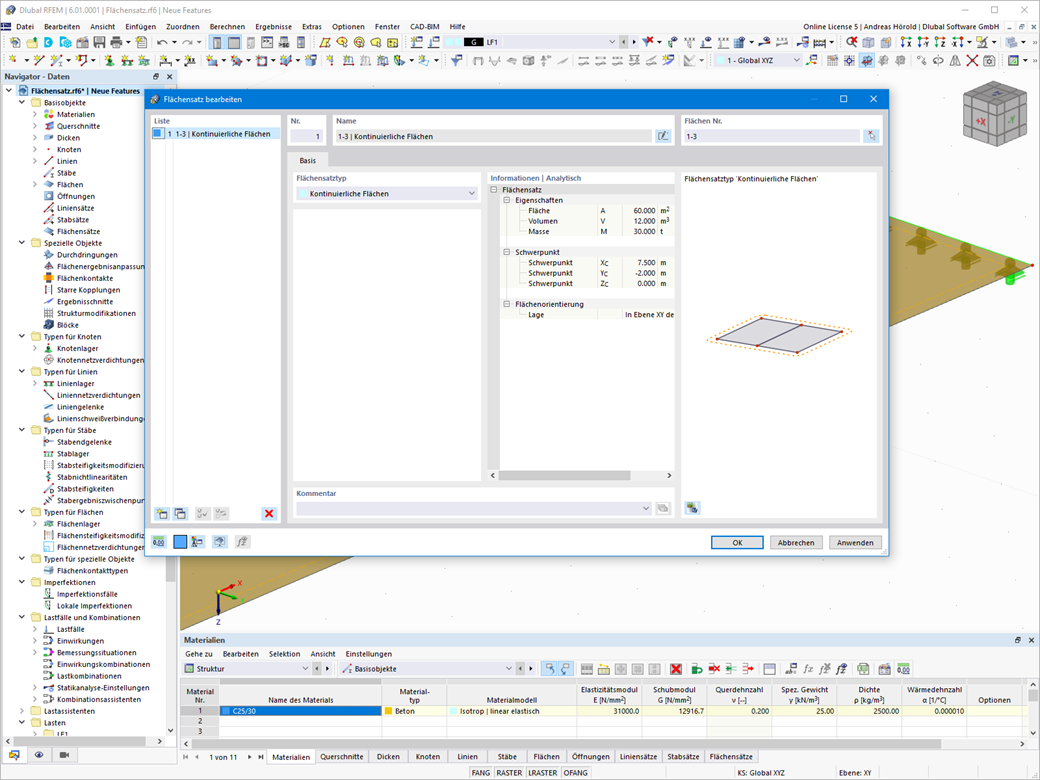The image size is (1040, 780).
Task: Collapse the Flächenorientierung info section
Action: [507, 304]
